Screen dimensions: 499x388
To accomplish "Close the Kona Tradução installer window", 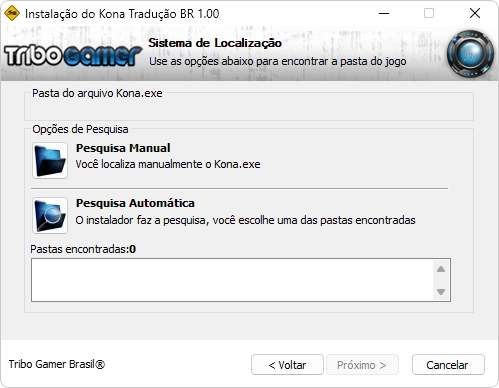I will pyautogui.click(x=475, y=13).
